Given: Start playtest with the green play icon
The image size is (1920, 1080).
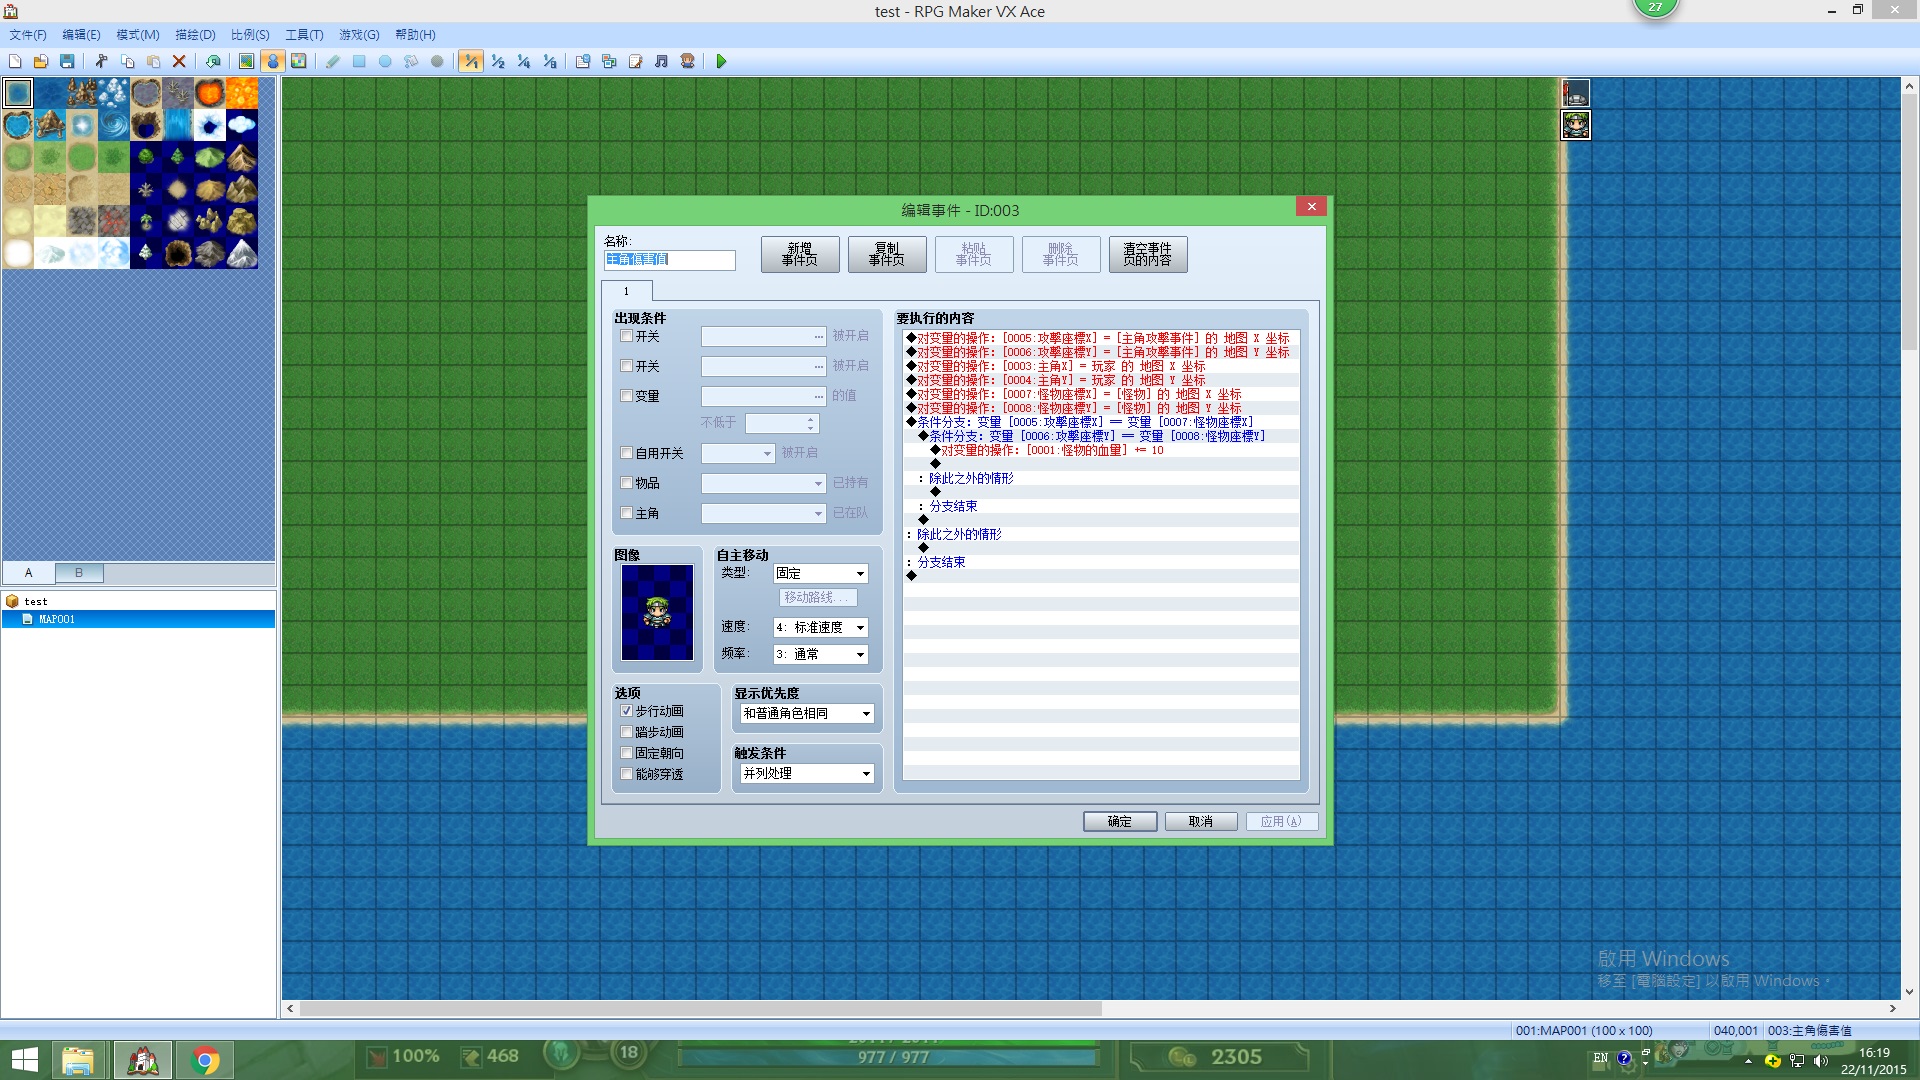Looking at the screenshot, I should (721, 62).
